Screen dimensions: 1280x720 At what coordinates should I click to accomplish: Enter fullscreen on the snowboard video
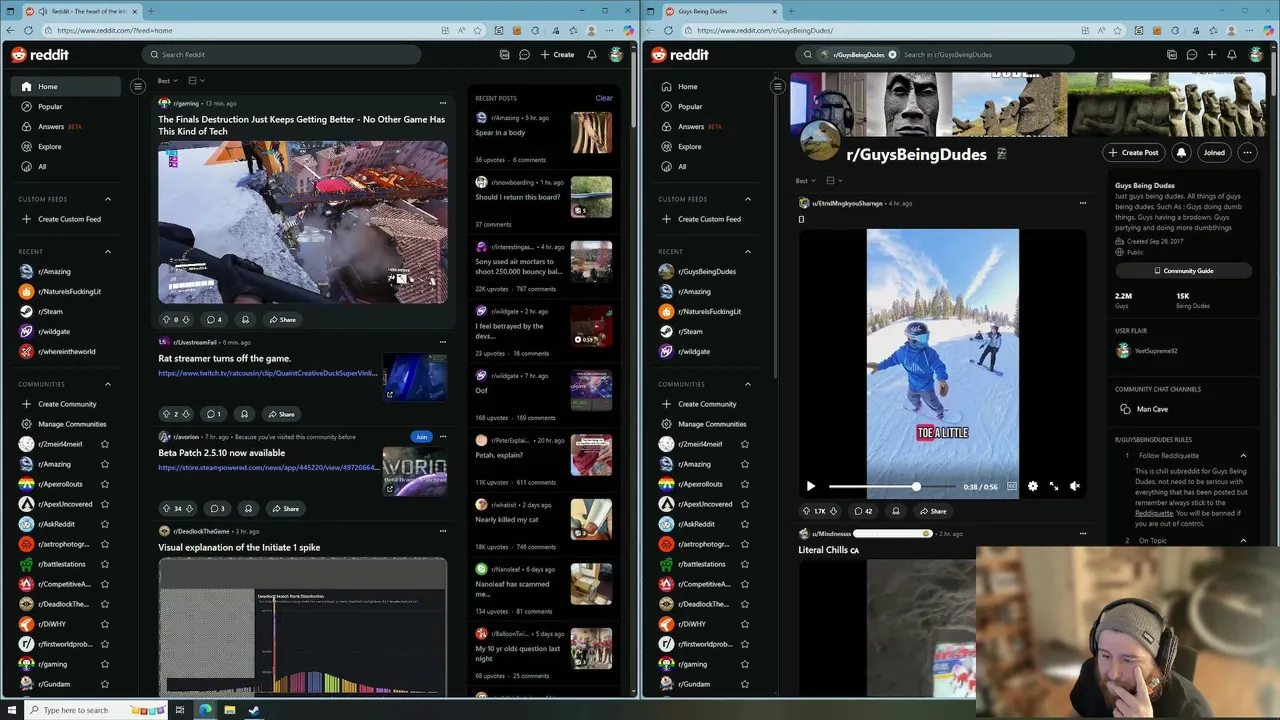coord(1053,486)
